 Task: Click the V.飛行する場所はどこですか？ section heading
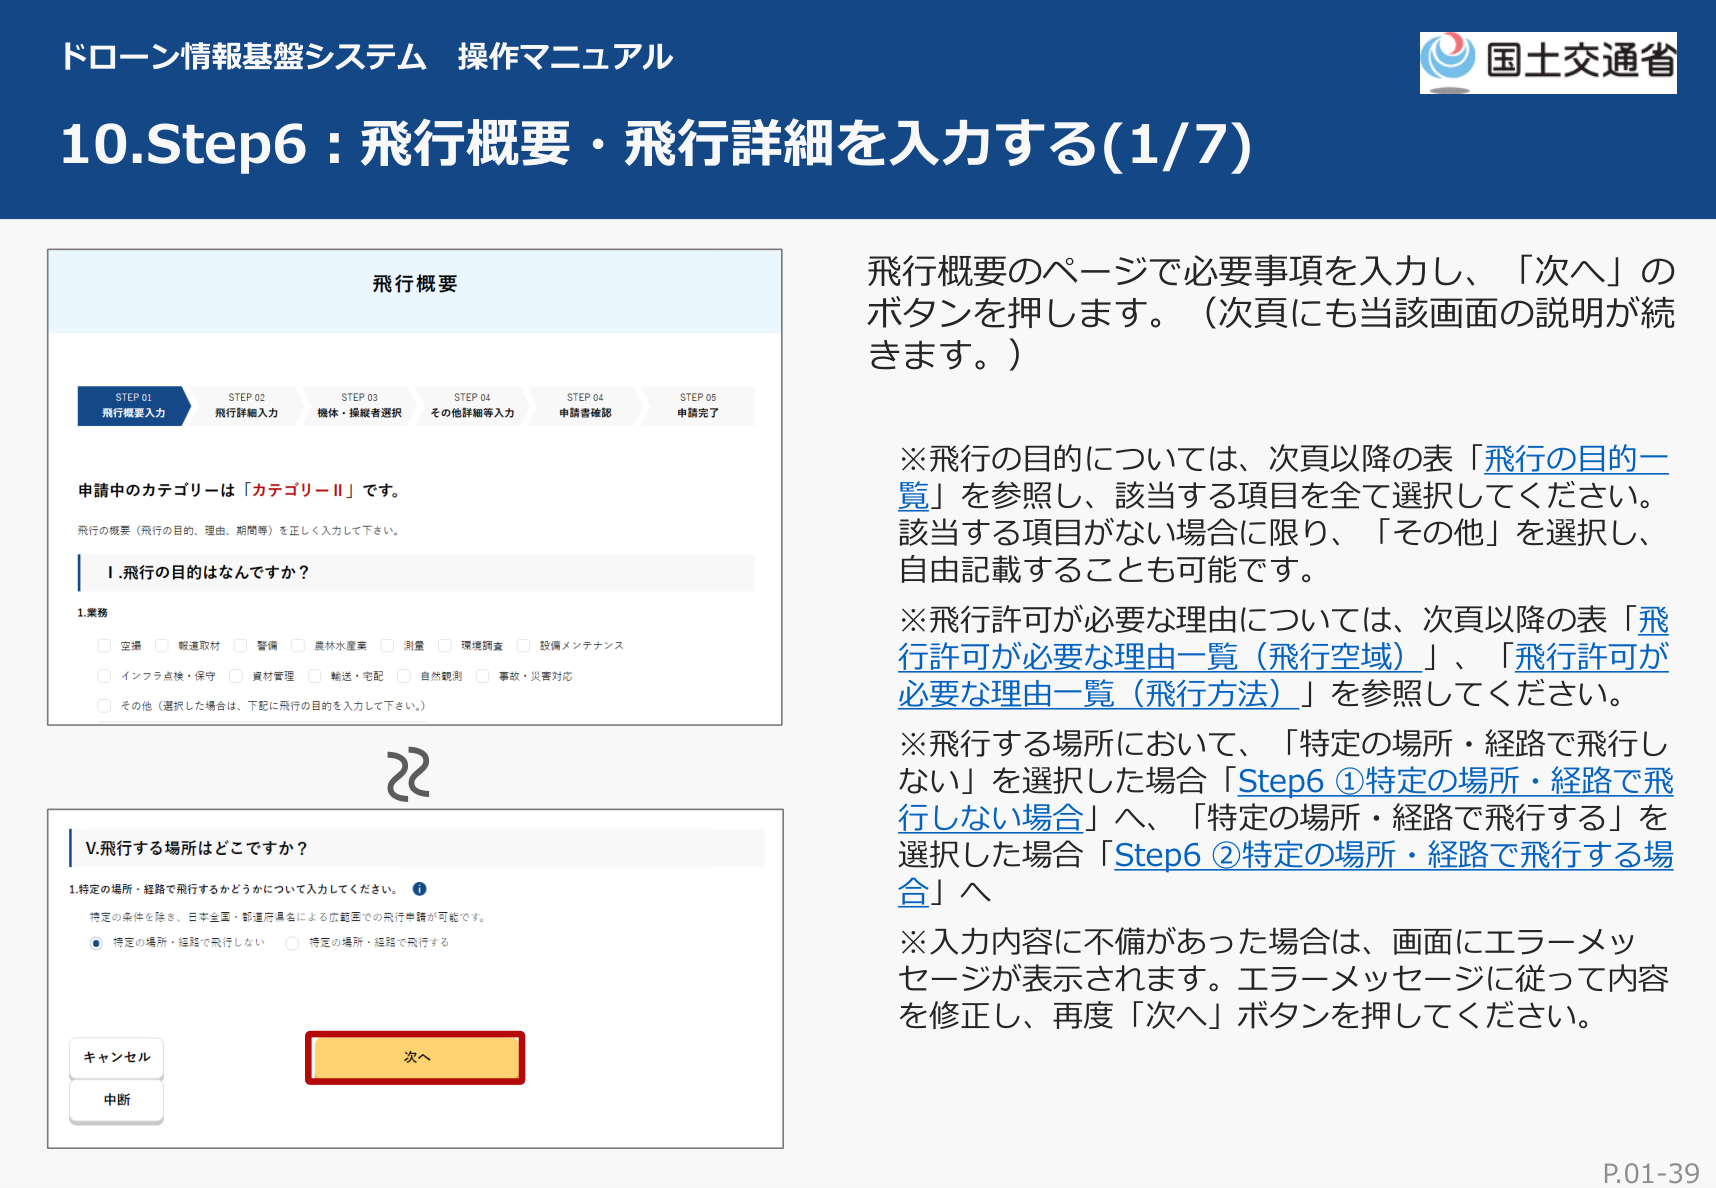(196, 848)
